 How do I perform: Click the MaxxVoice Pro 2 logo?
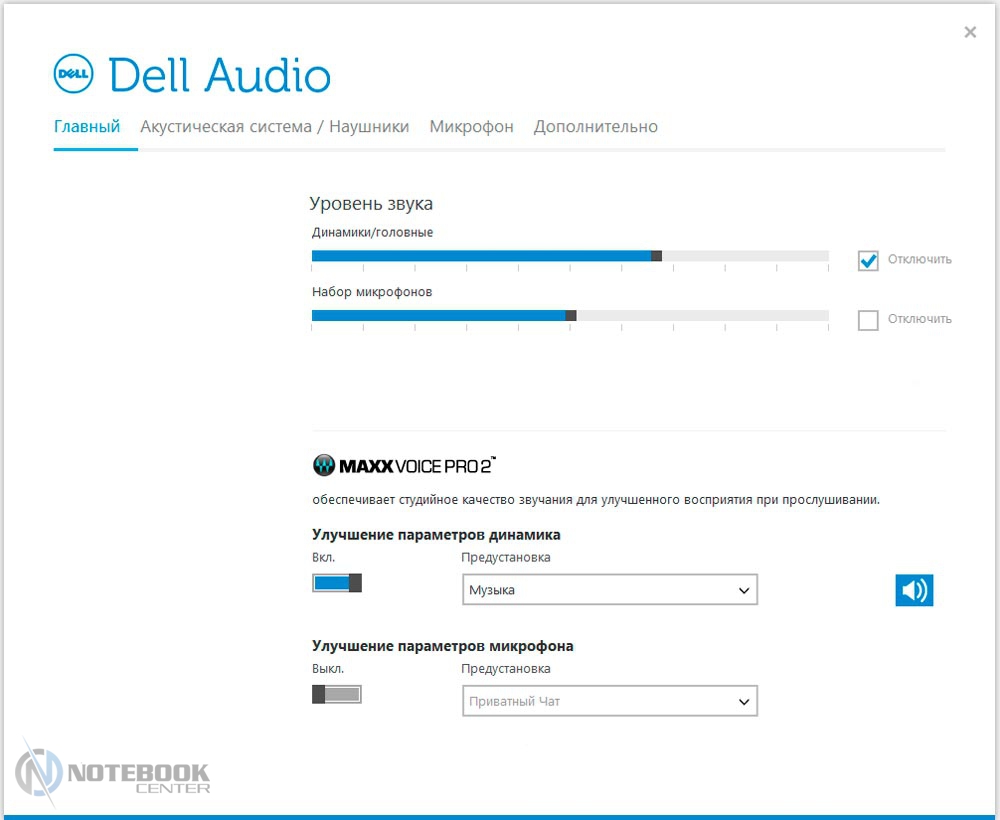pyautogui.click(x=404, y=465)
